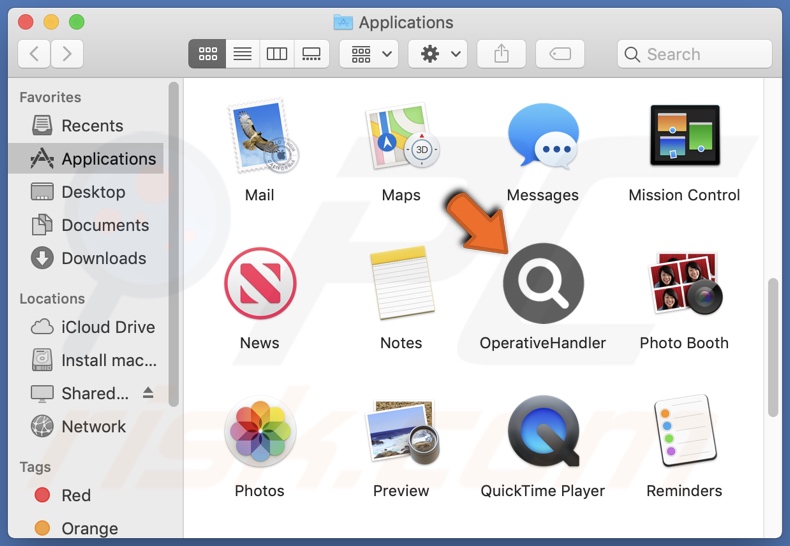790x546 pixels.
Task: Eject the Shared… volume
Action: tap(148, 393)
